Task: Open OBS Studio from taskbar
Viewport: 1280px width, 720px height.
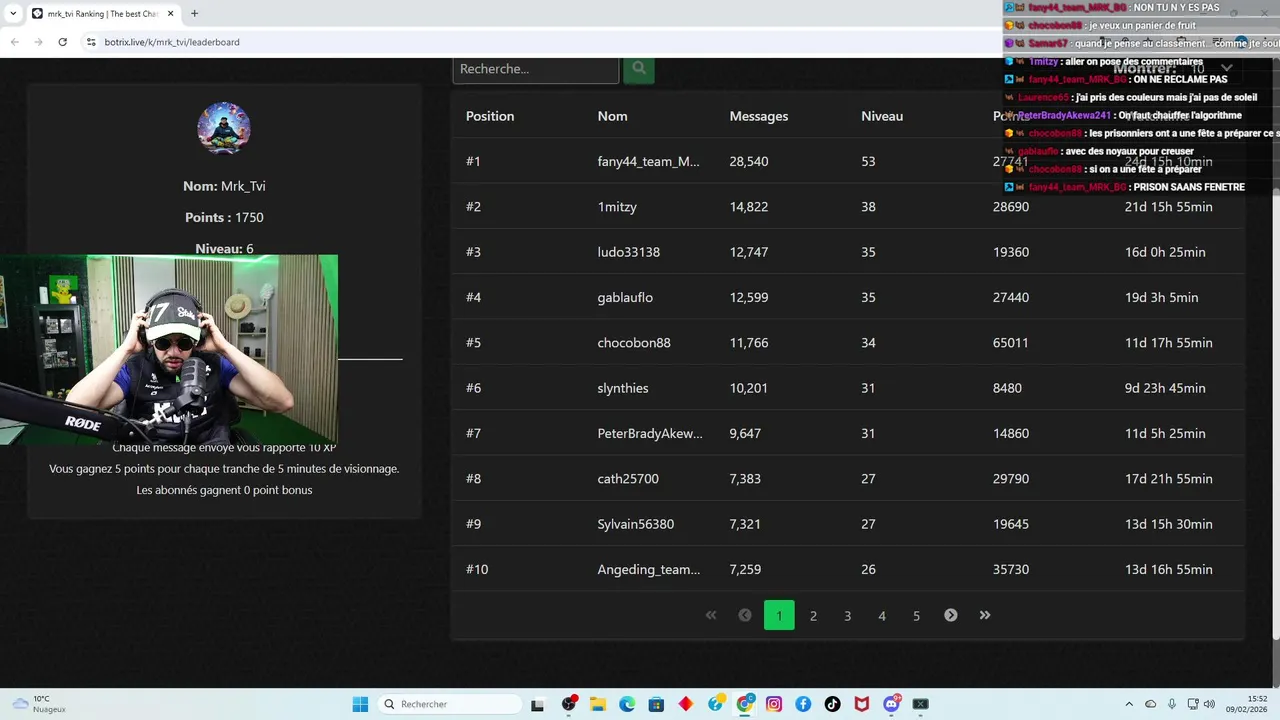Action: click(568, 704)
